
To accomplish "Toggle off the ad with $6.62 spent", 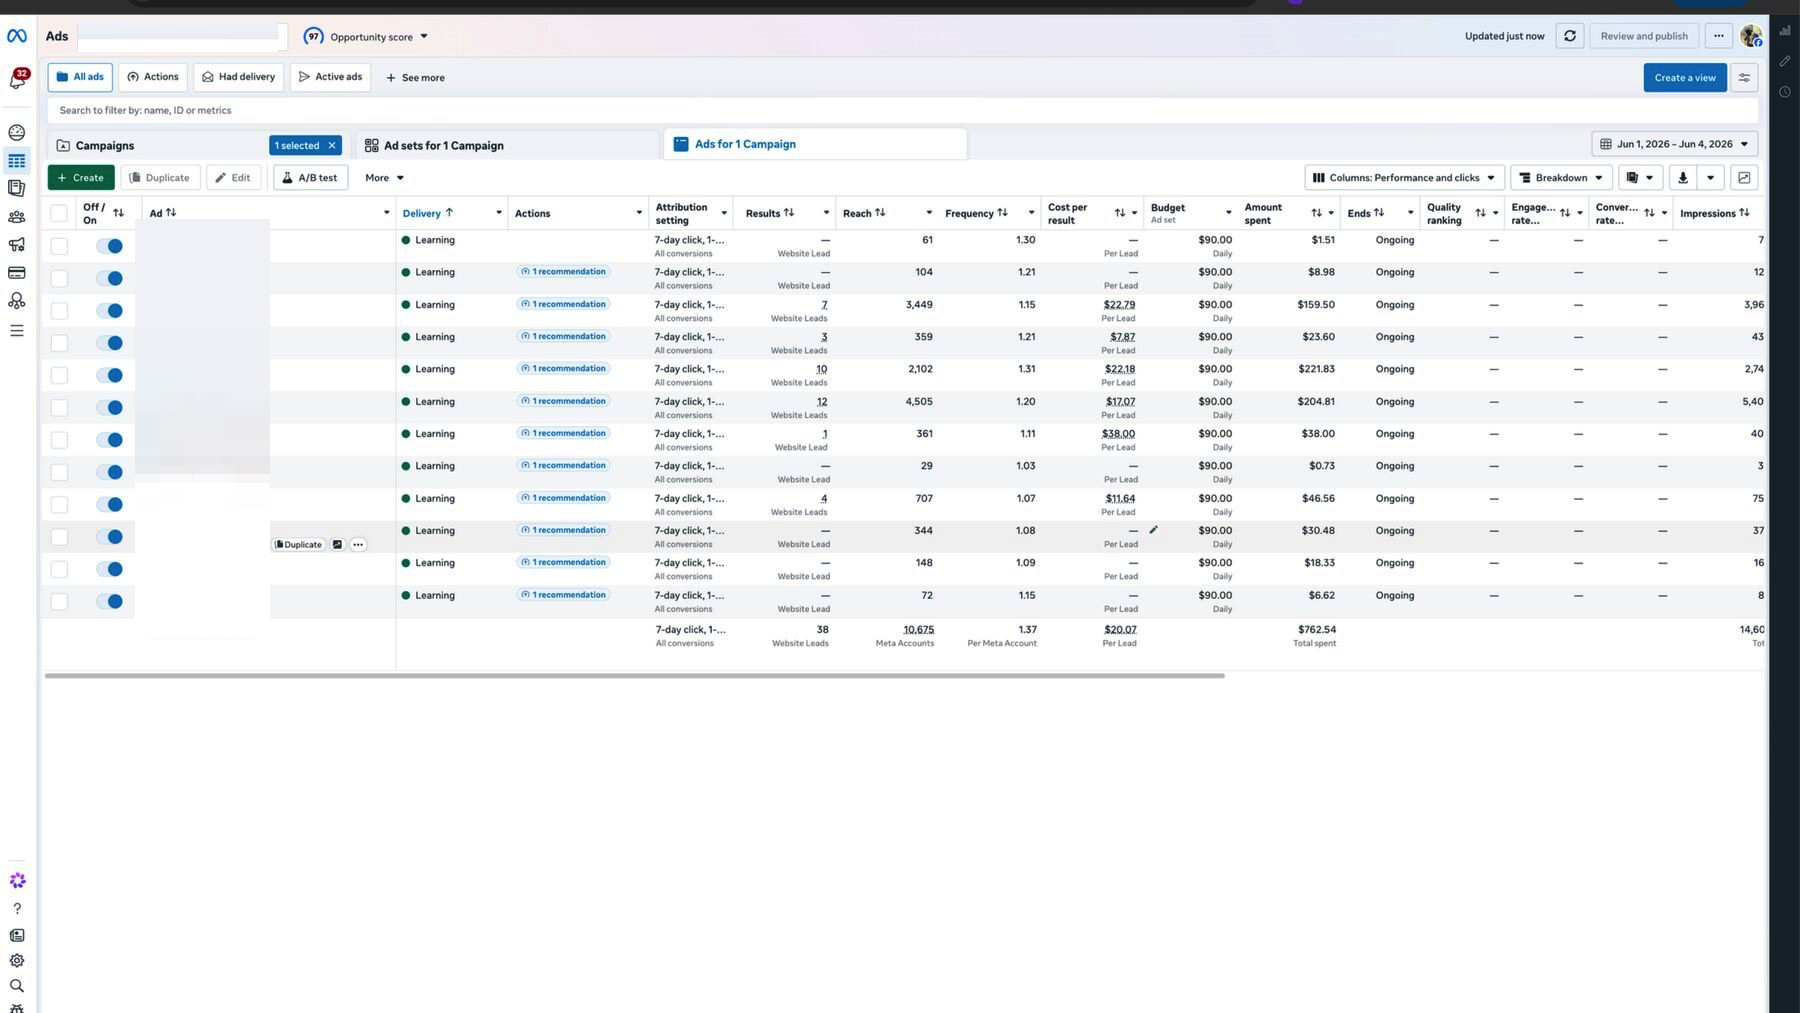I will tap(109, 601).
